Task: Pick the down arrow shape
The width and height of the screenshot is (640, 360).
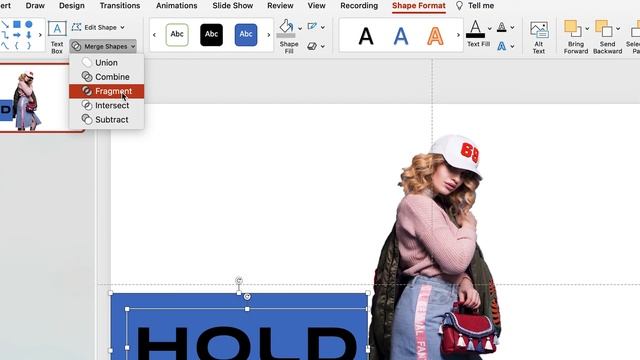Action: pos(29,35)
